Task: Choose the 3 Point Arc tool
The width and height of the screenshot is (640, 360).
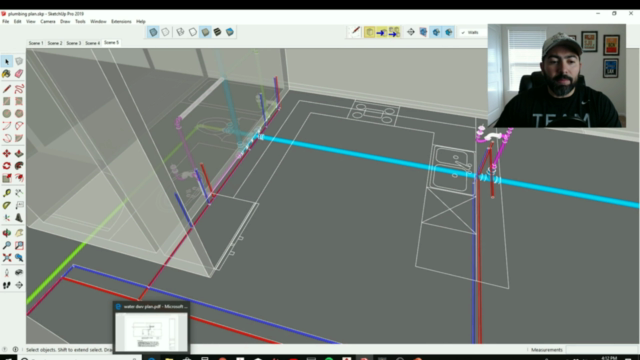Action: point(7,138)
